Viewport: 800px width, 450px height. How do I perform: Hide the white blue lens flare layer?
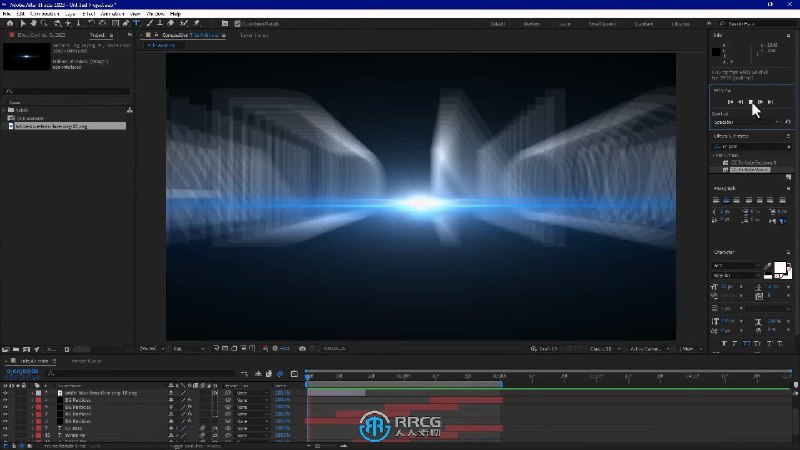pyautogui.click(x=5, y=393)
